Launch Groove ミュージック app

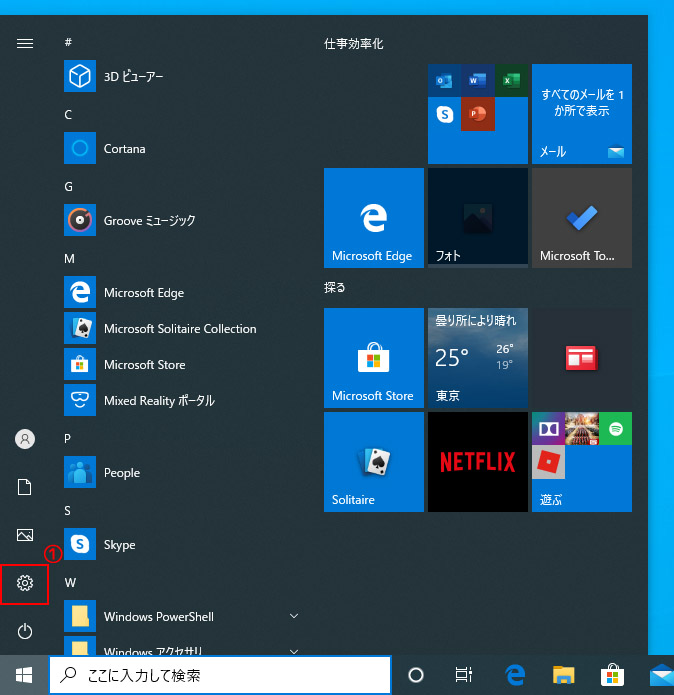[x=182, y=220]
